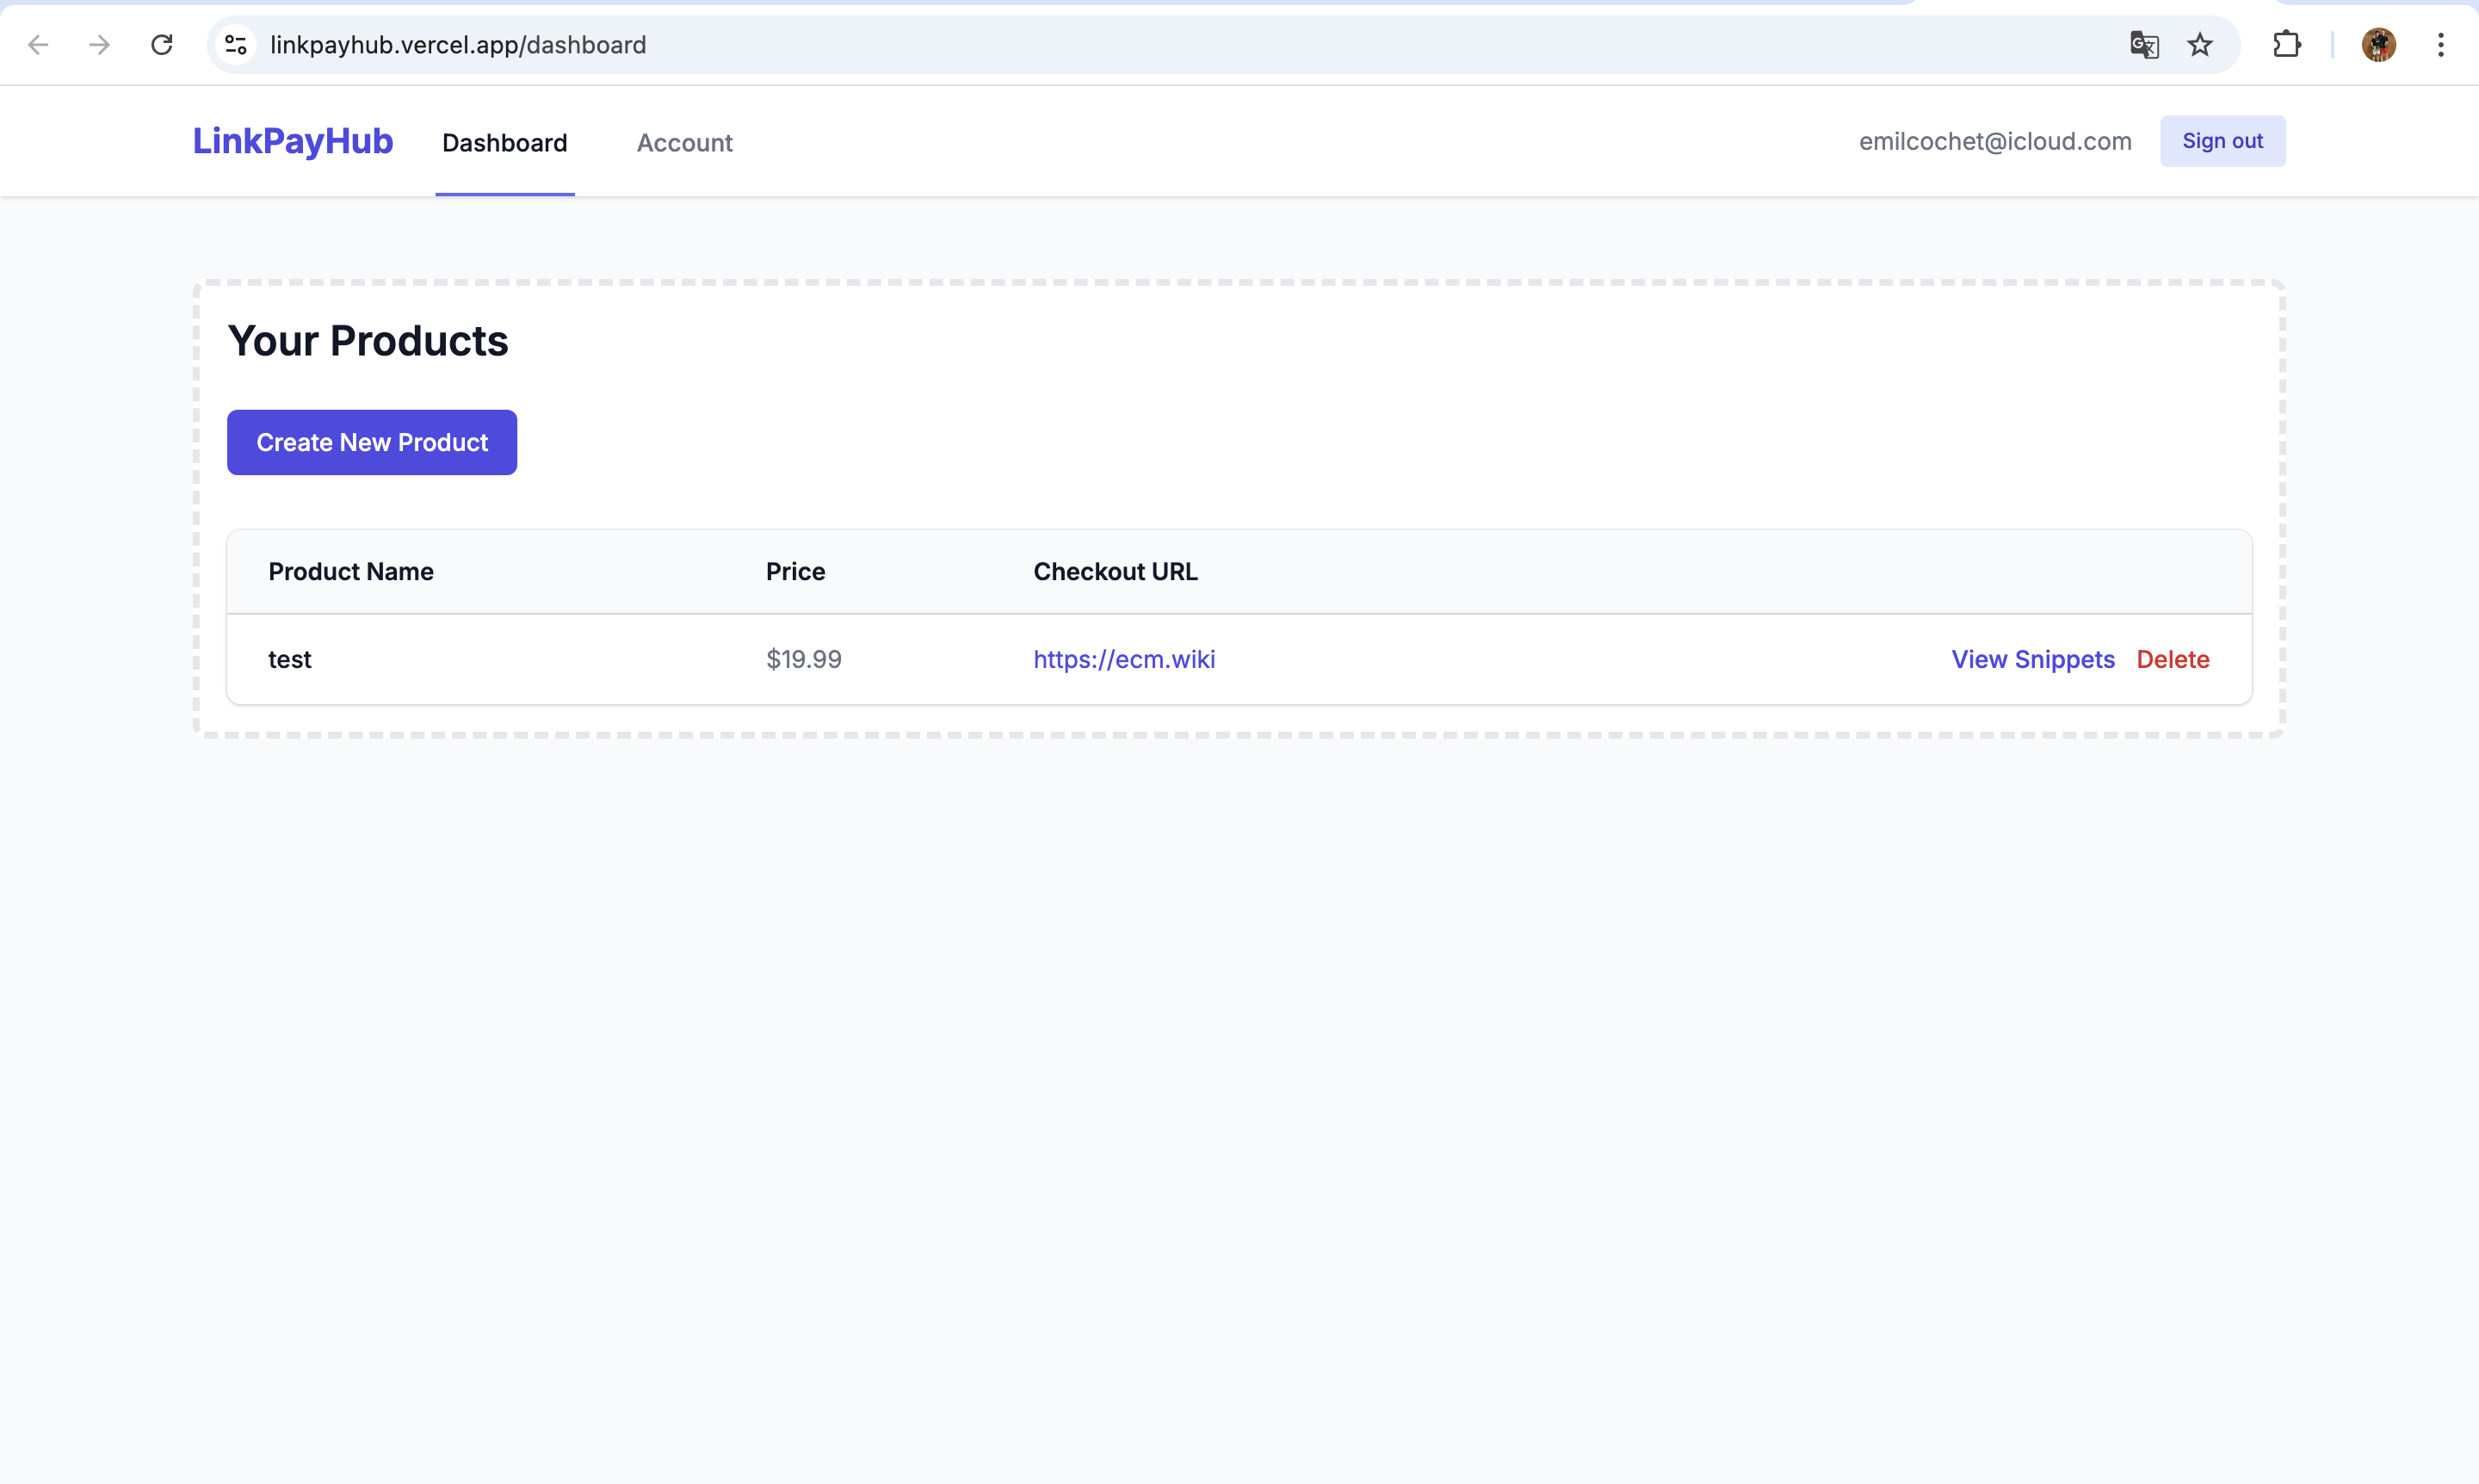Click the emilcochet@icloud.com email label

tap(1994, 140)
